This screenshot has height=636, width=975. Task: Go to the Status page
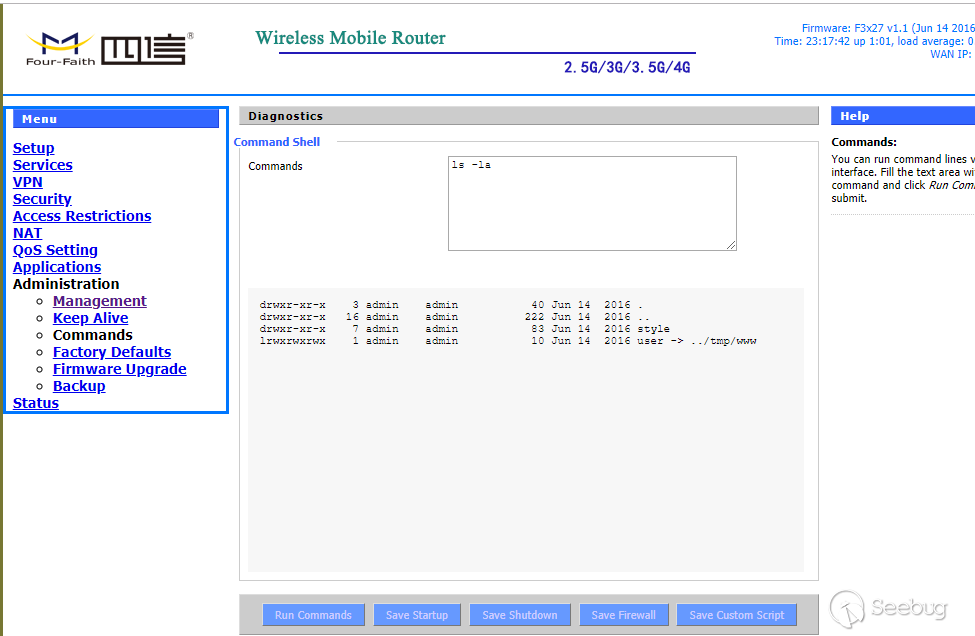click(x=36, y=403)
